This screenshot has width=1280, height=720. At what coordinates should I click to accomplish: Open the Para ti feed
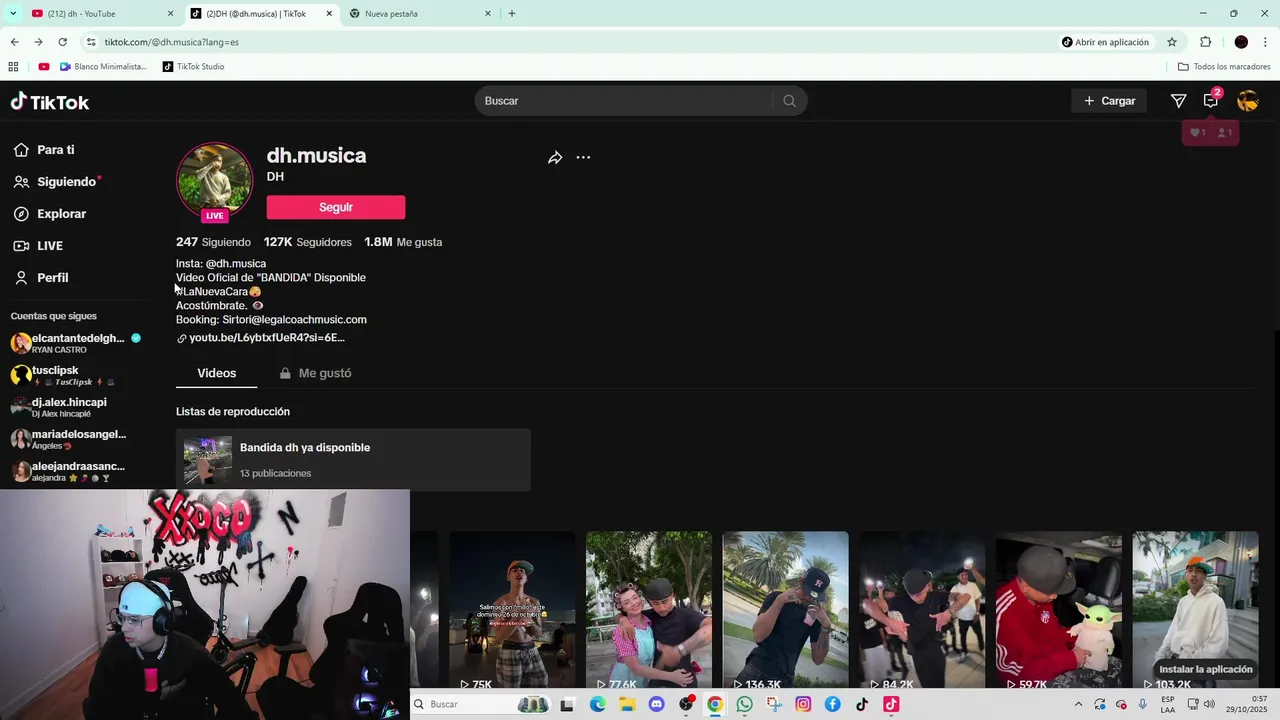tap(45, 150)
